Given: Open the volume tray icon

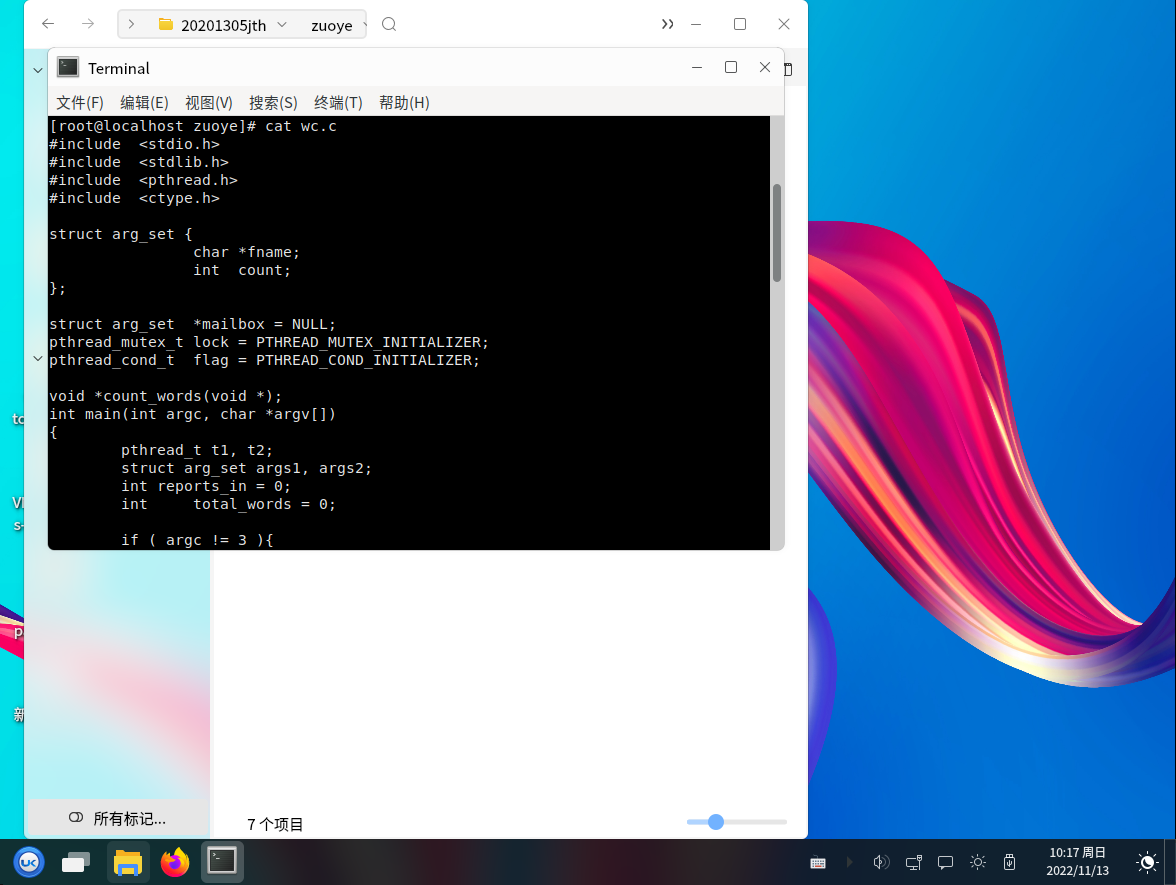Looking at the screenshot, I should [881, 862].
